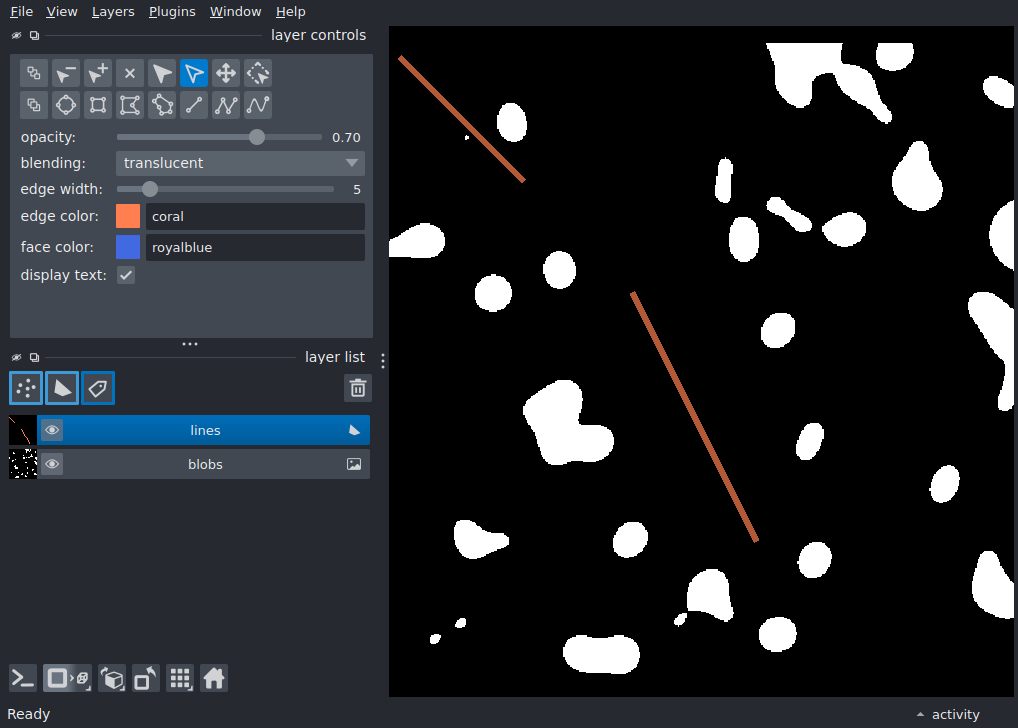Delete selected shapes with X button
The width and height of the screenshot is (1018, 728).
click(x=130, y=73)
